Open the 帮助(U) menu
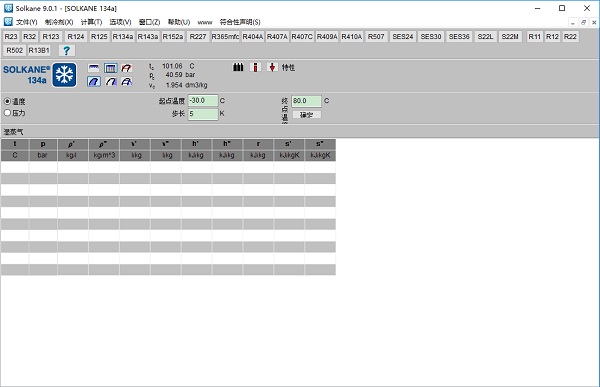Screen dimensions: 600x387 click(x=179, y=22)
